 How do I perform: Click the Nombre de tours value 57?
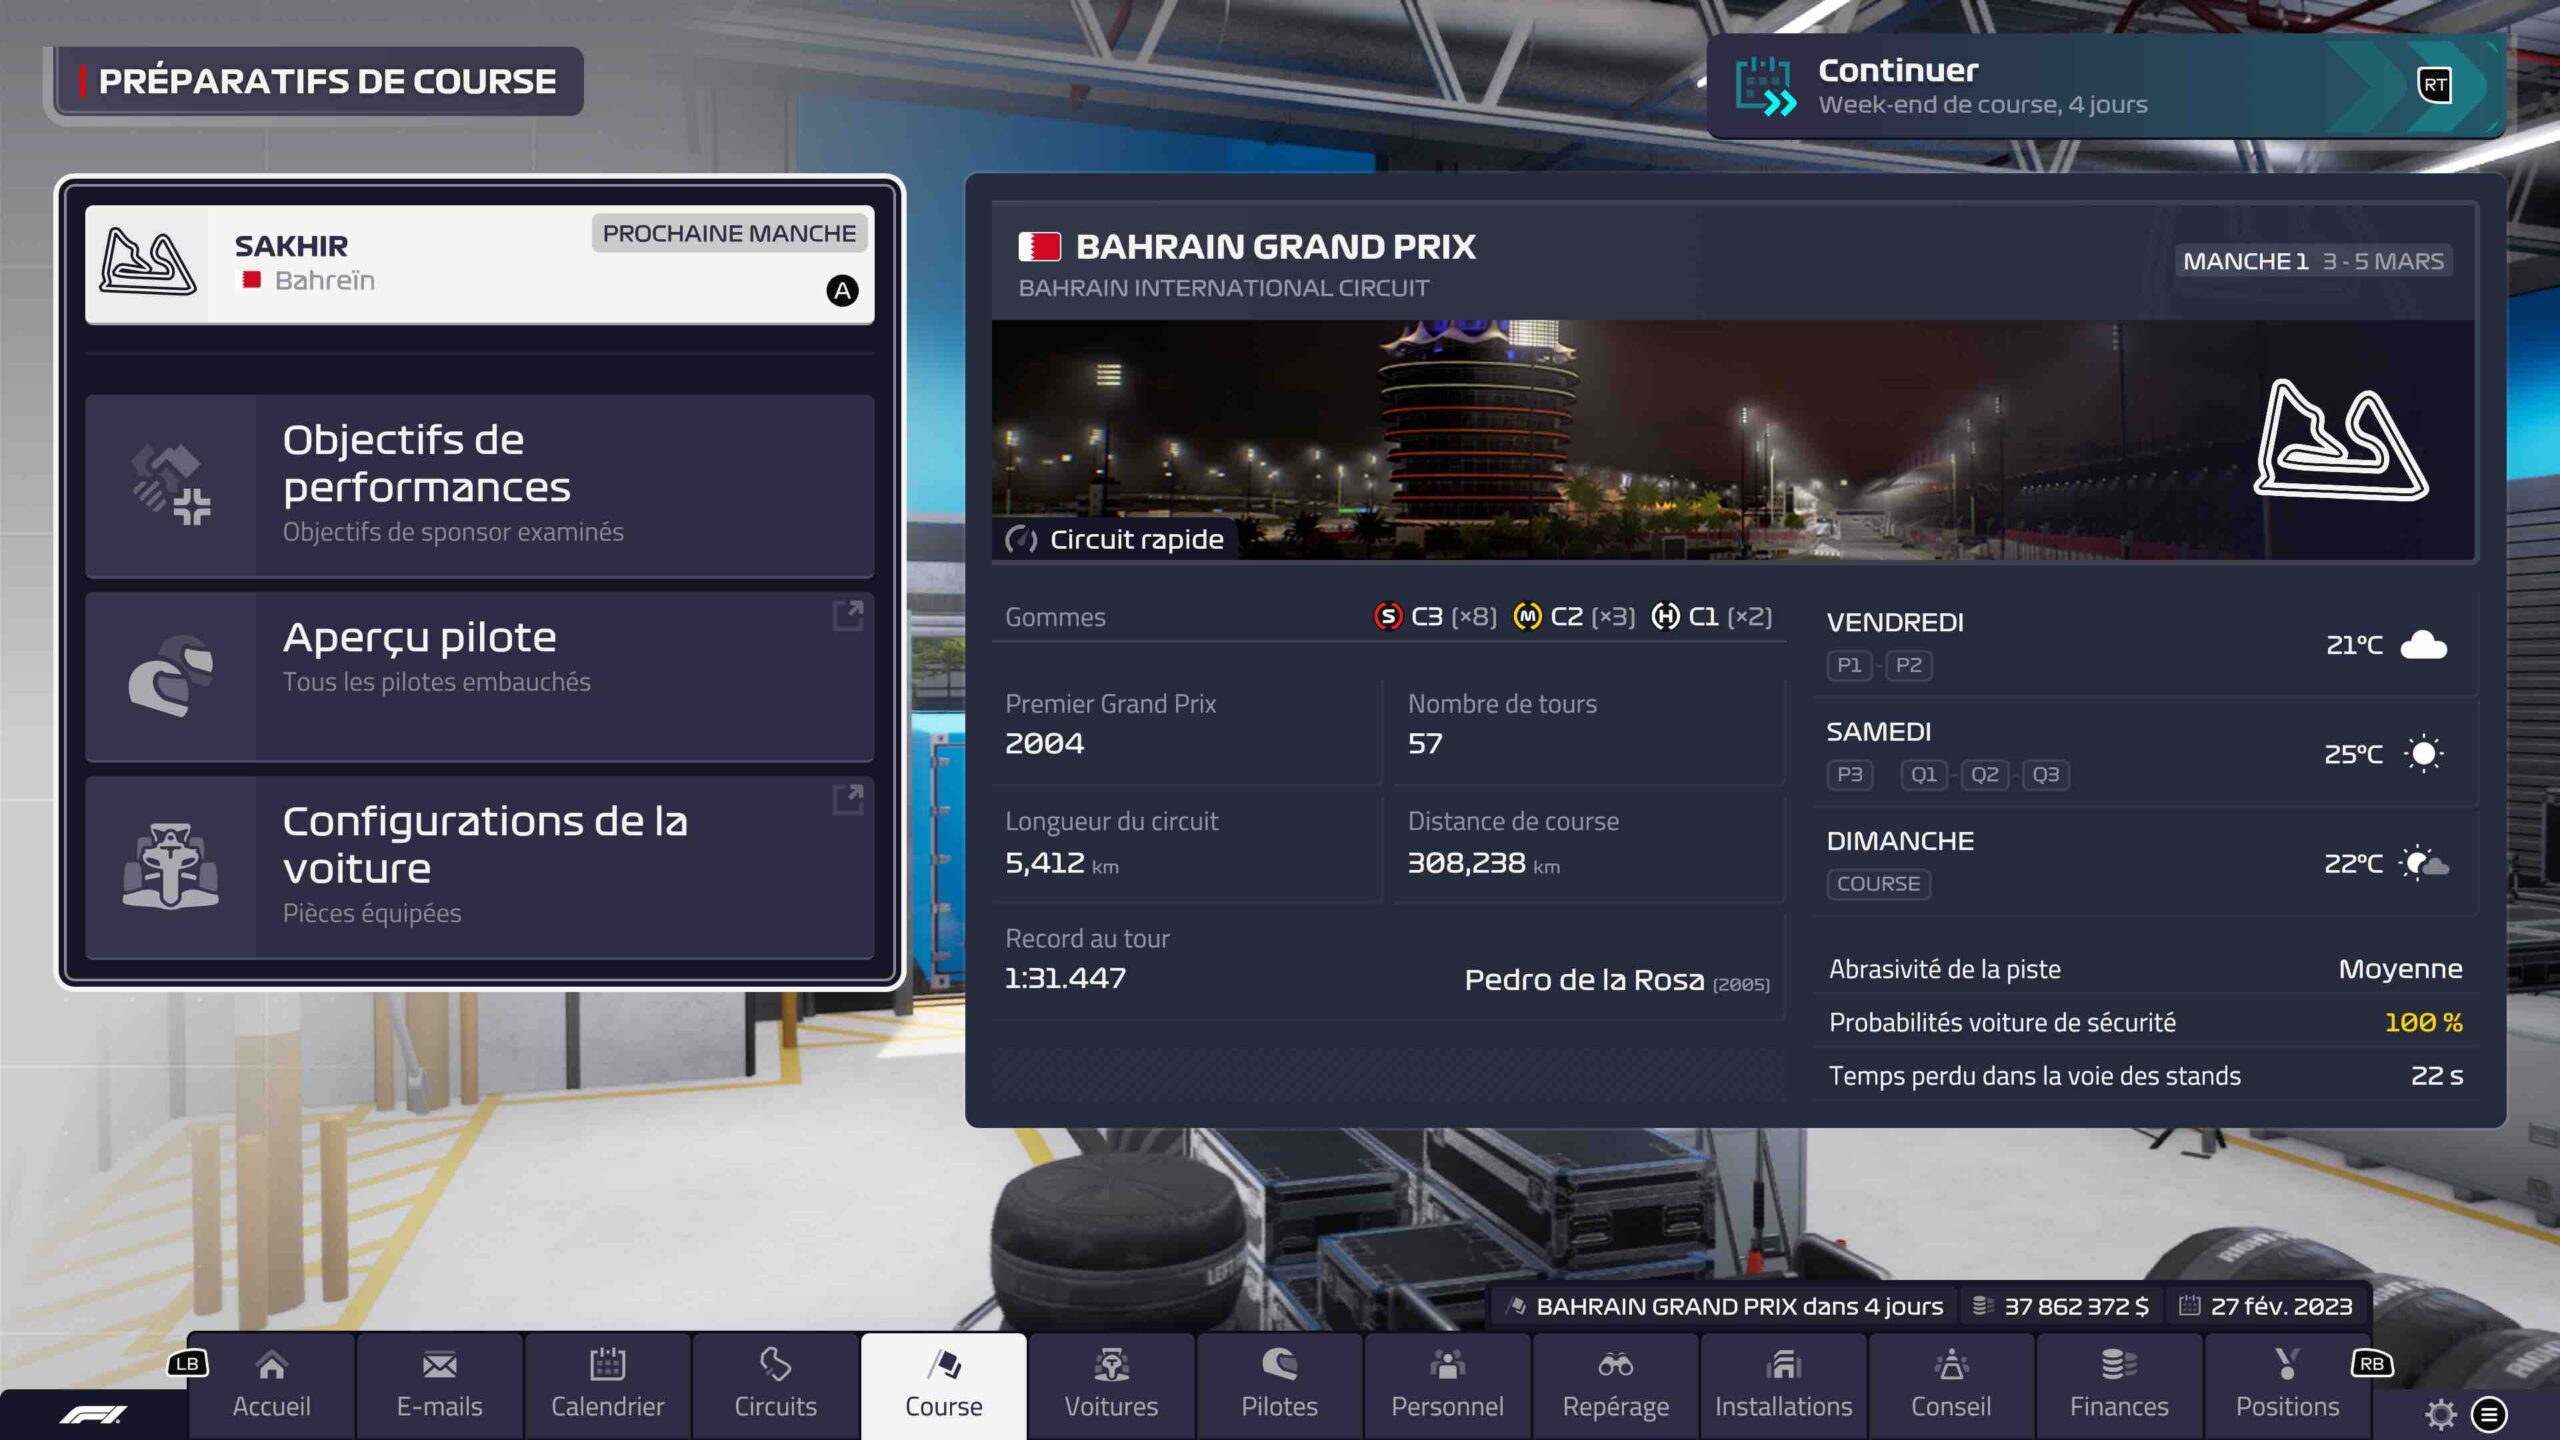click(1425, 744)
